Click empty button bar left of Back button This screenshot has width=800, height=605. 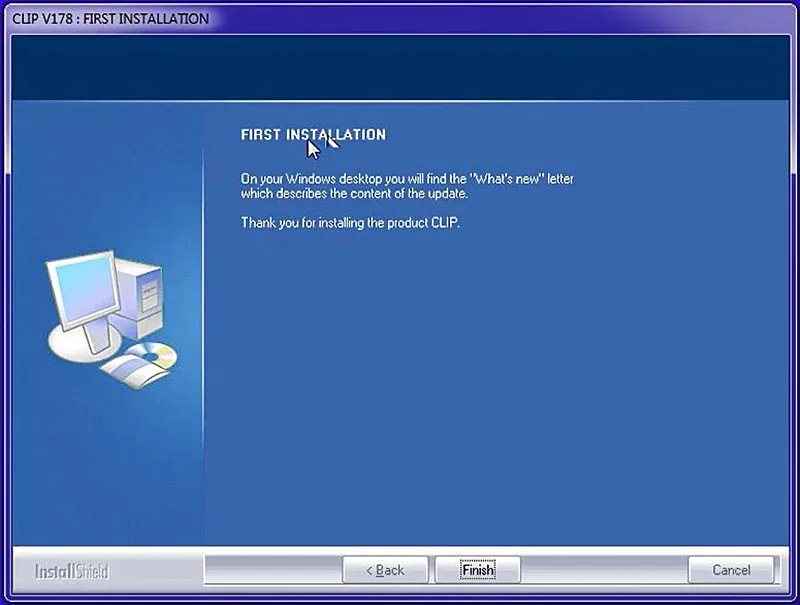click(273, 570)
